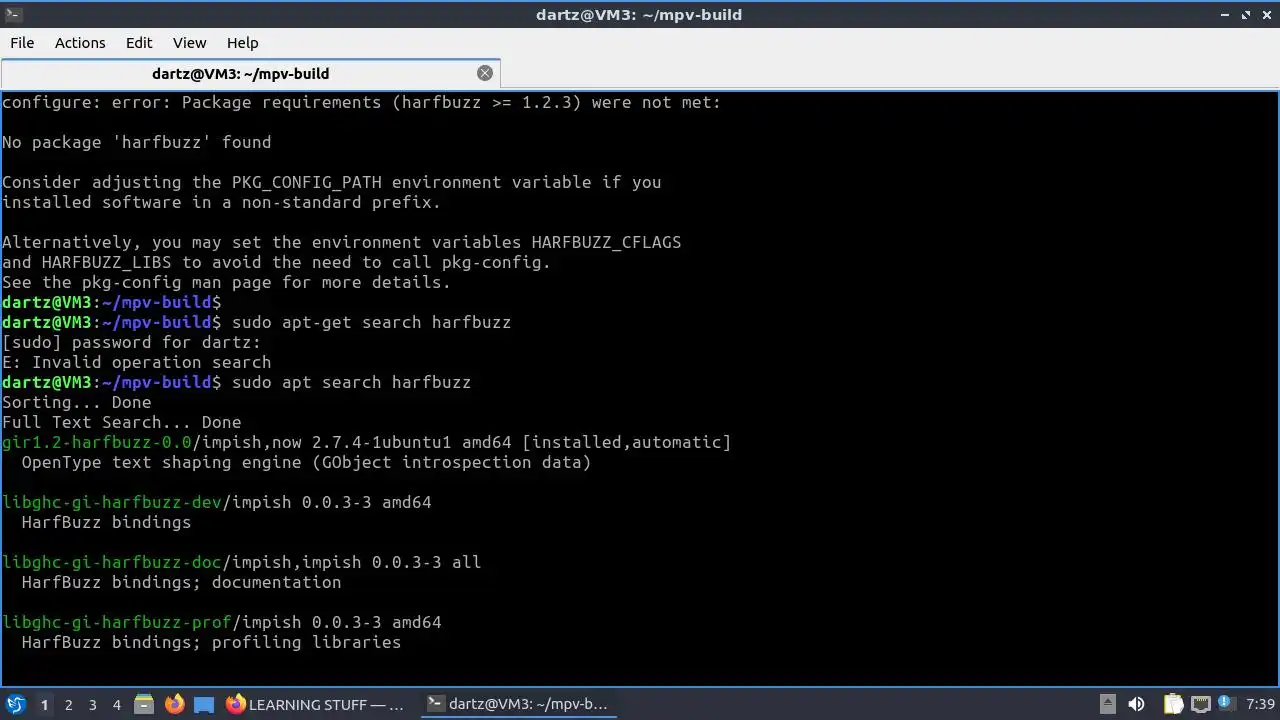Open the file manager icon in taskbar
Viewport: 1280px width, 720px height.
point(144,704)
